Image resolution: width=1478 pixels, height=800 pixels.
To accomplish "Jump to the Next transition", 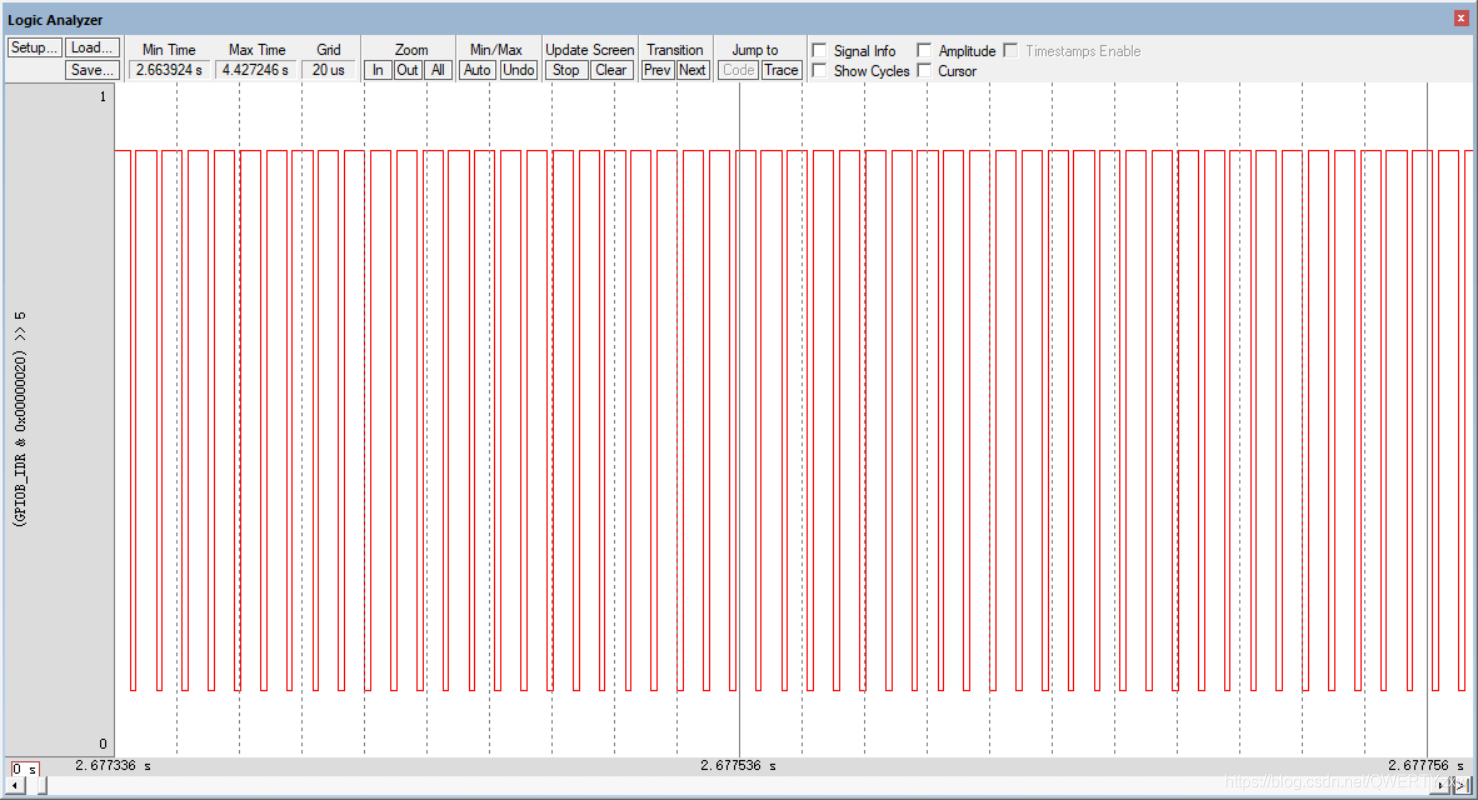I will pos(692,70).
